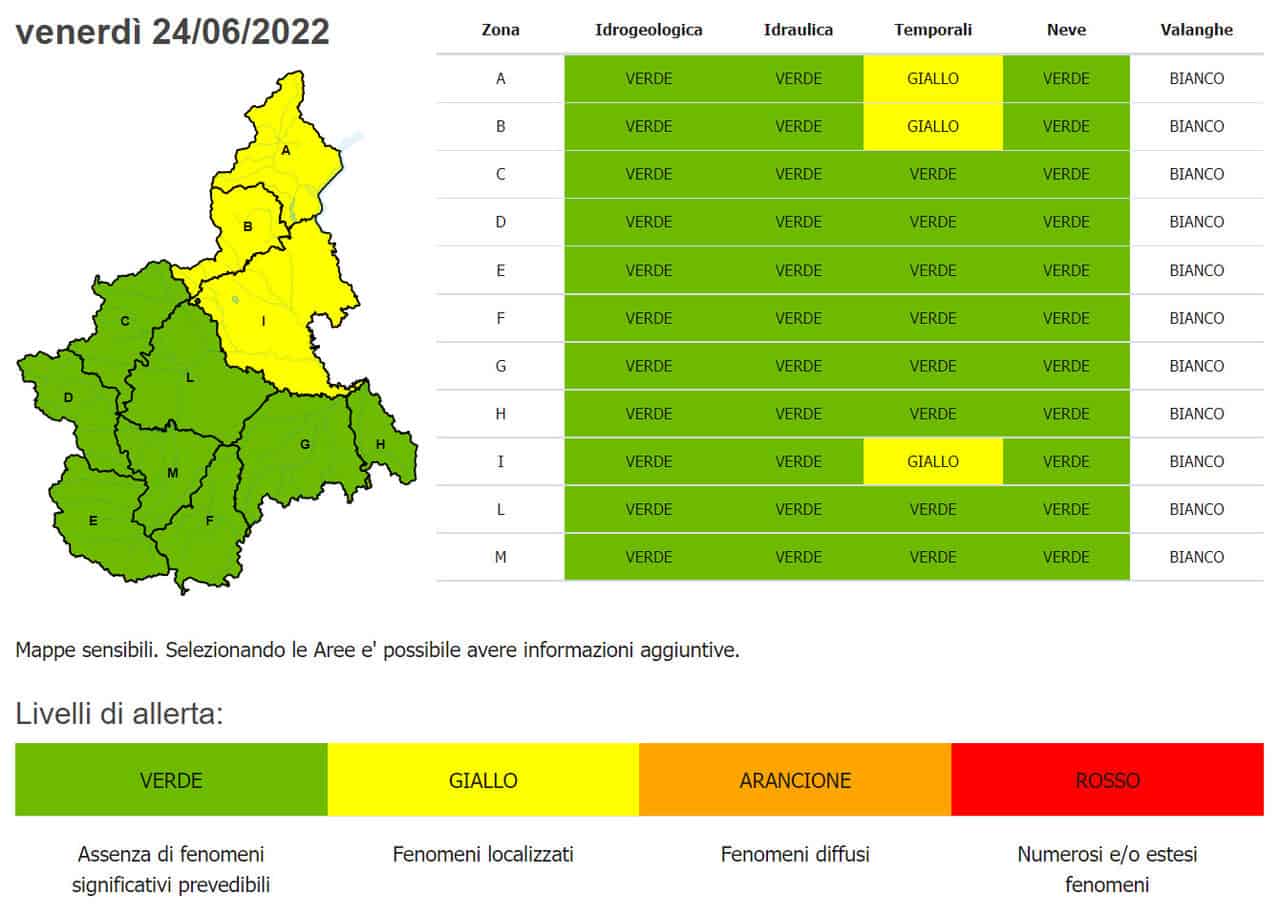1280x916 pixels.
Task: Click VERDE Neve cell in row L
Action: pyautogui.click(x=1066, y=509)
